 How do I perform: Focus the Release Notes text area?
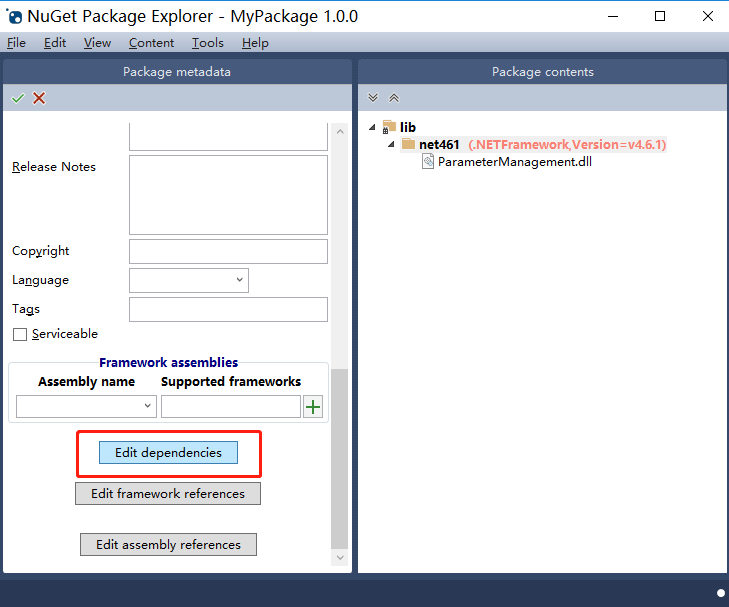[228, 195]
